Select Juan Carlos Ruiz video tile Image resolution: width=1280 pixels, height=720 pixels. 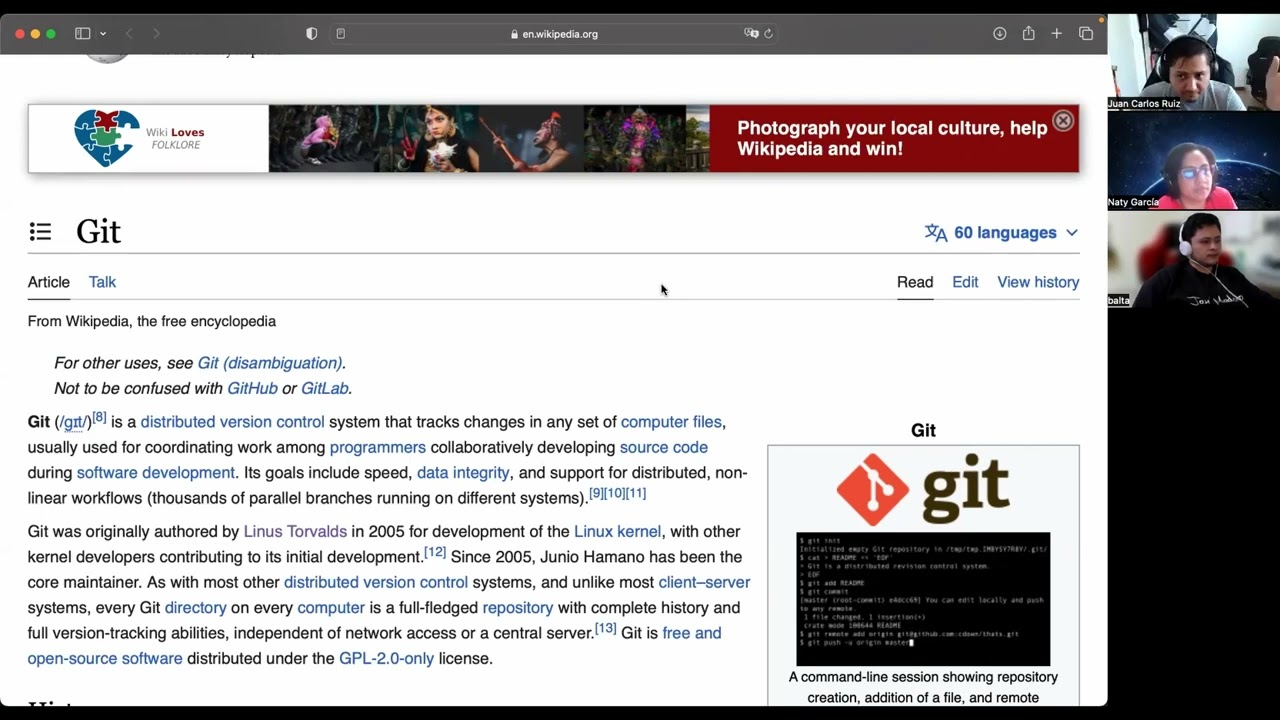pyautogui.click(x=1194, y=62)
